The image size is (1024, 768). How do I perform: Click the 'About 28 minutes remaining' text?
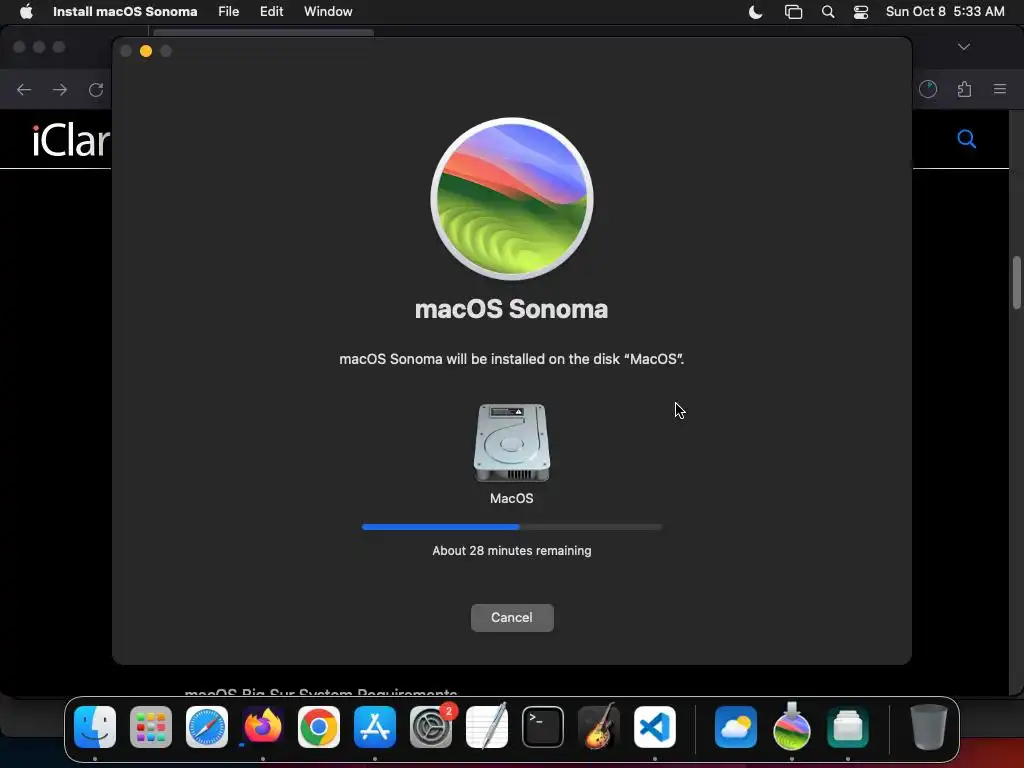coord(512,551)
